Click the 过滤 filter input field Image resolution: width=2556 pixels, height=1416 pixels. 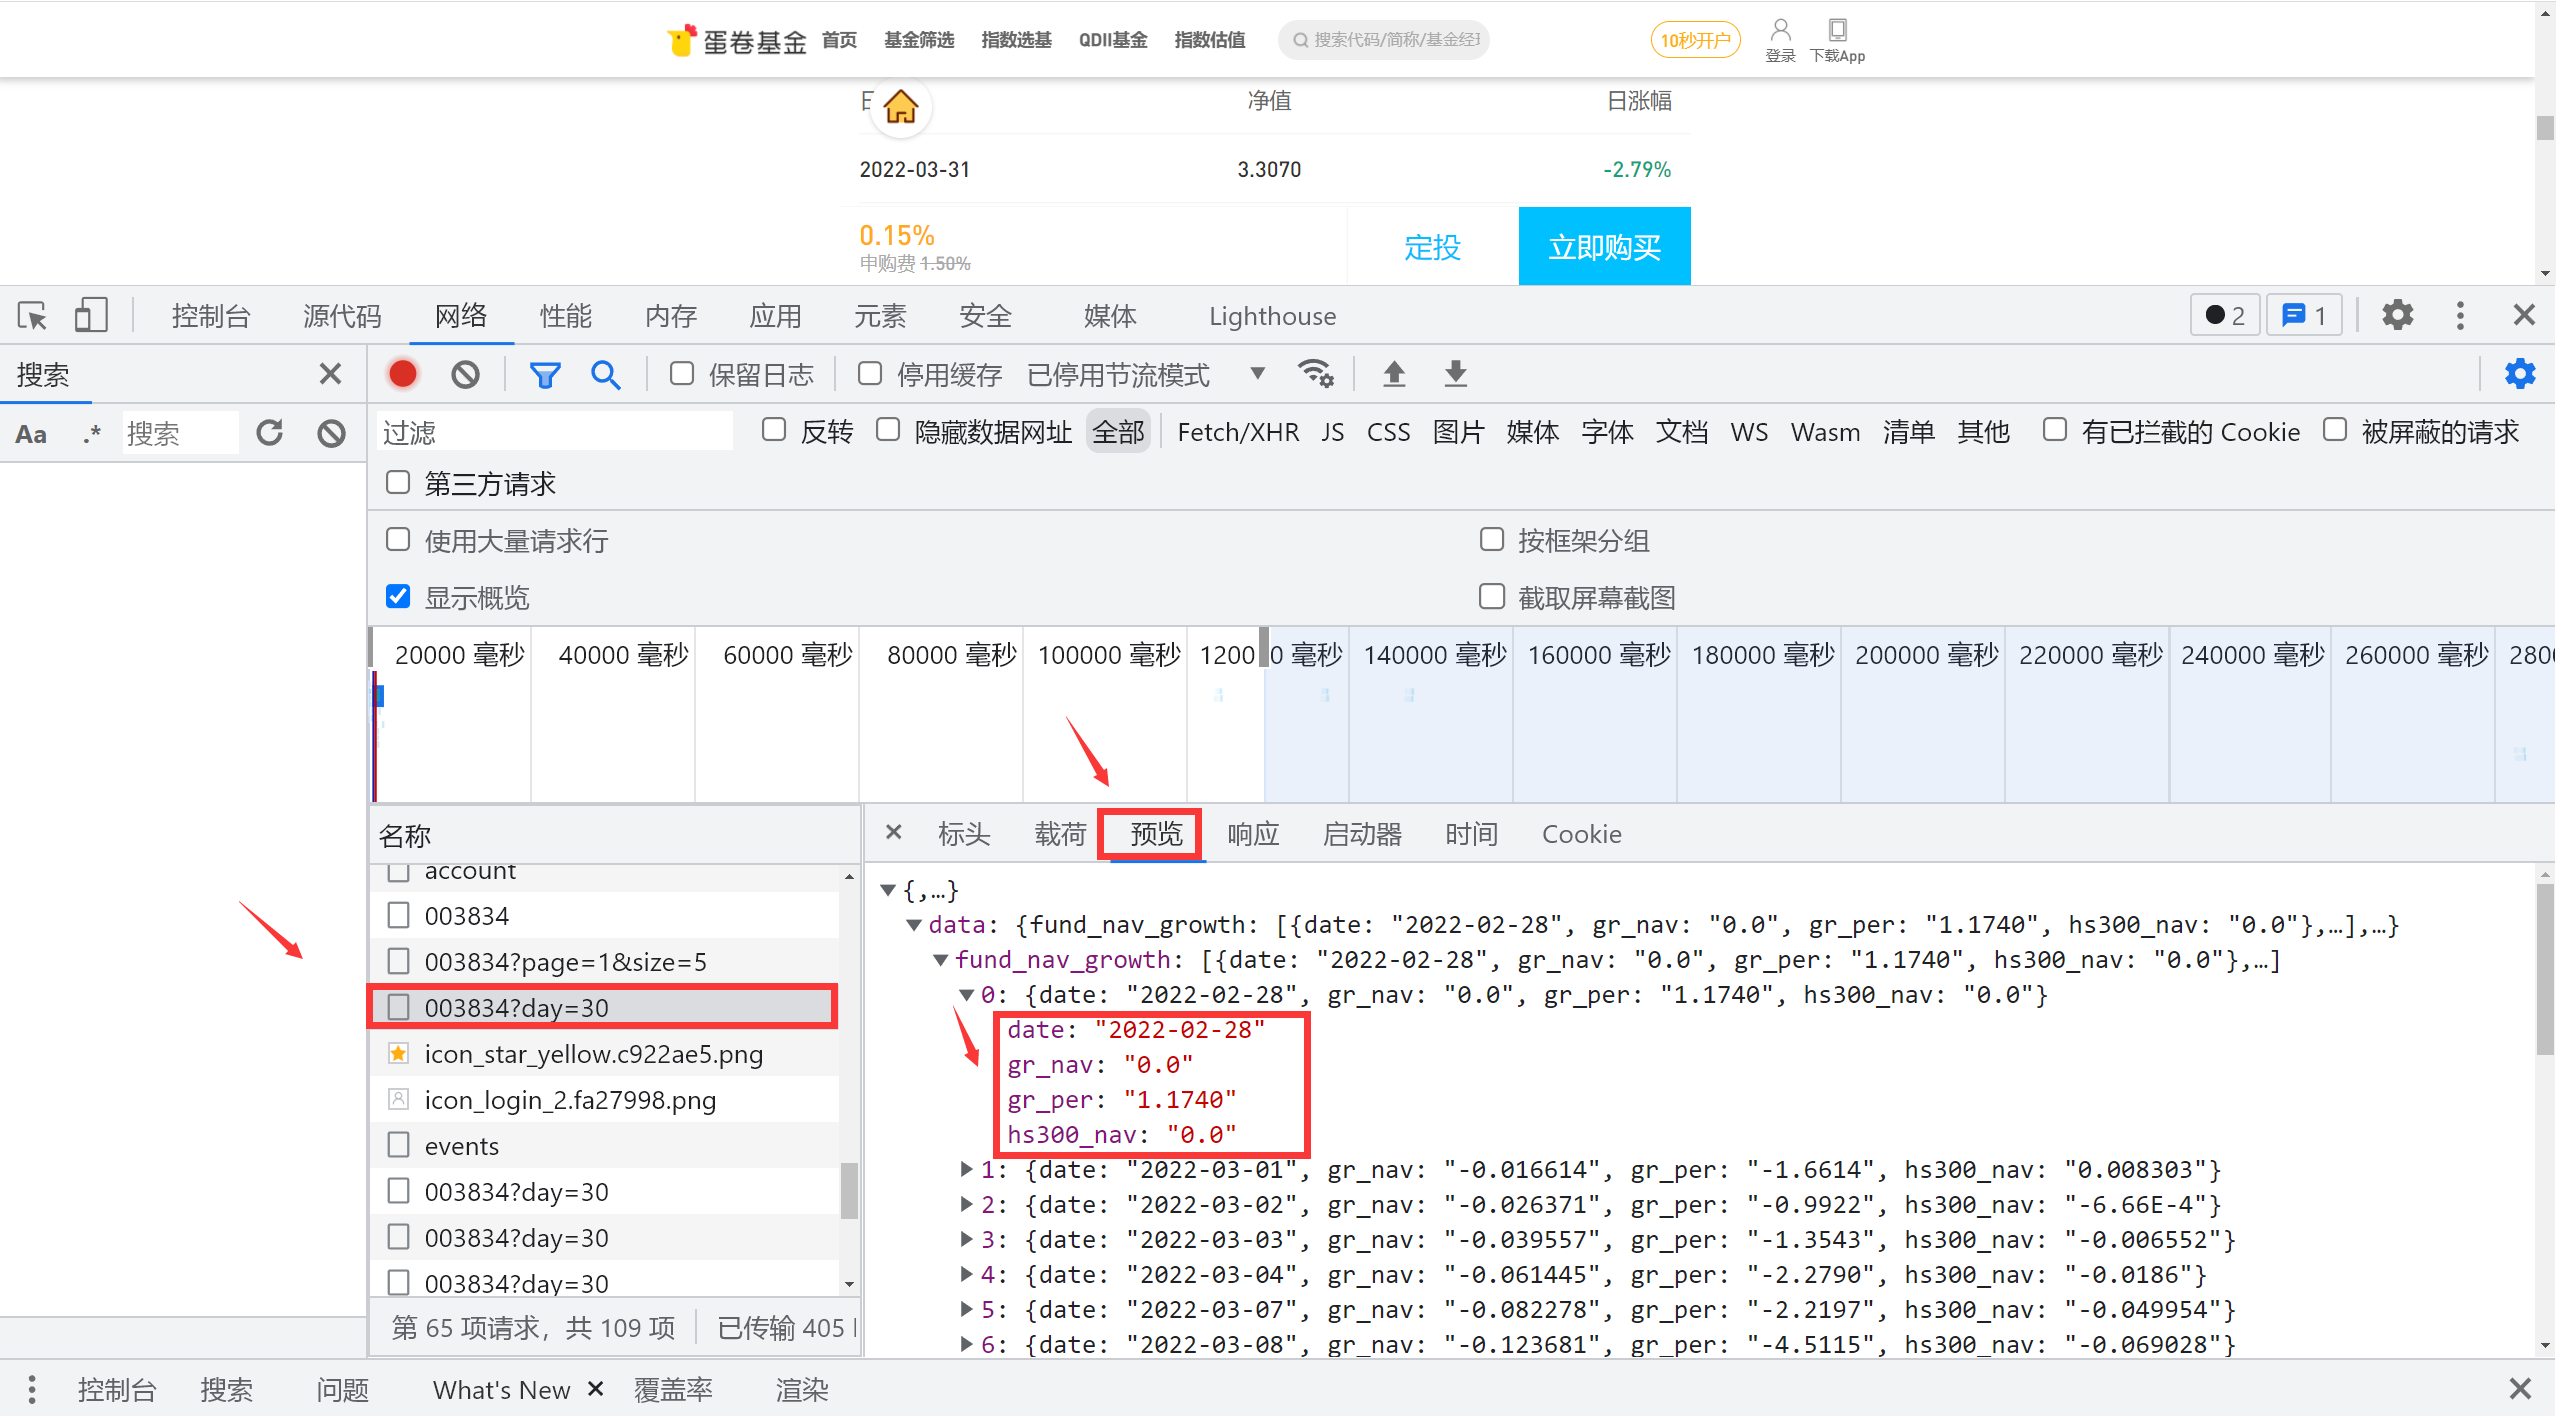tap(555, 432)
